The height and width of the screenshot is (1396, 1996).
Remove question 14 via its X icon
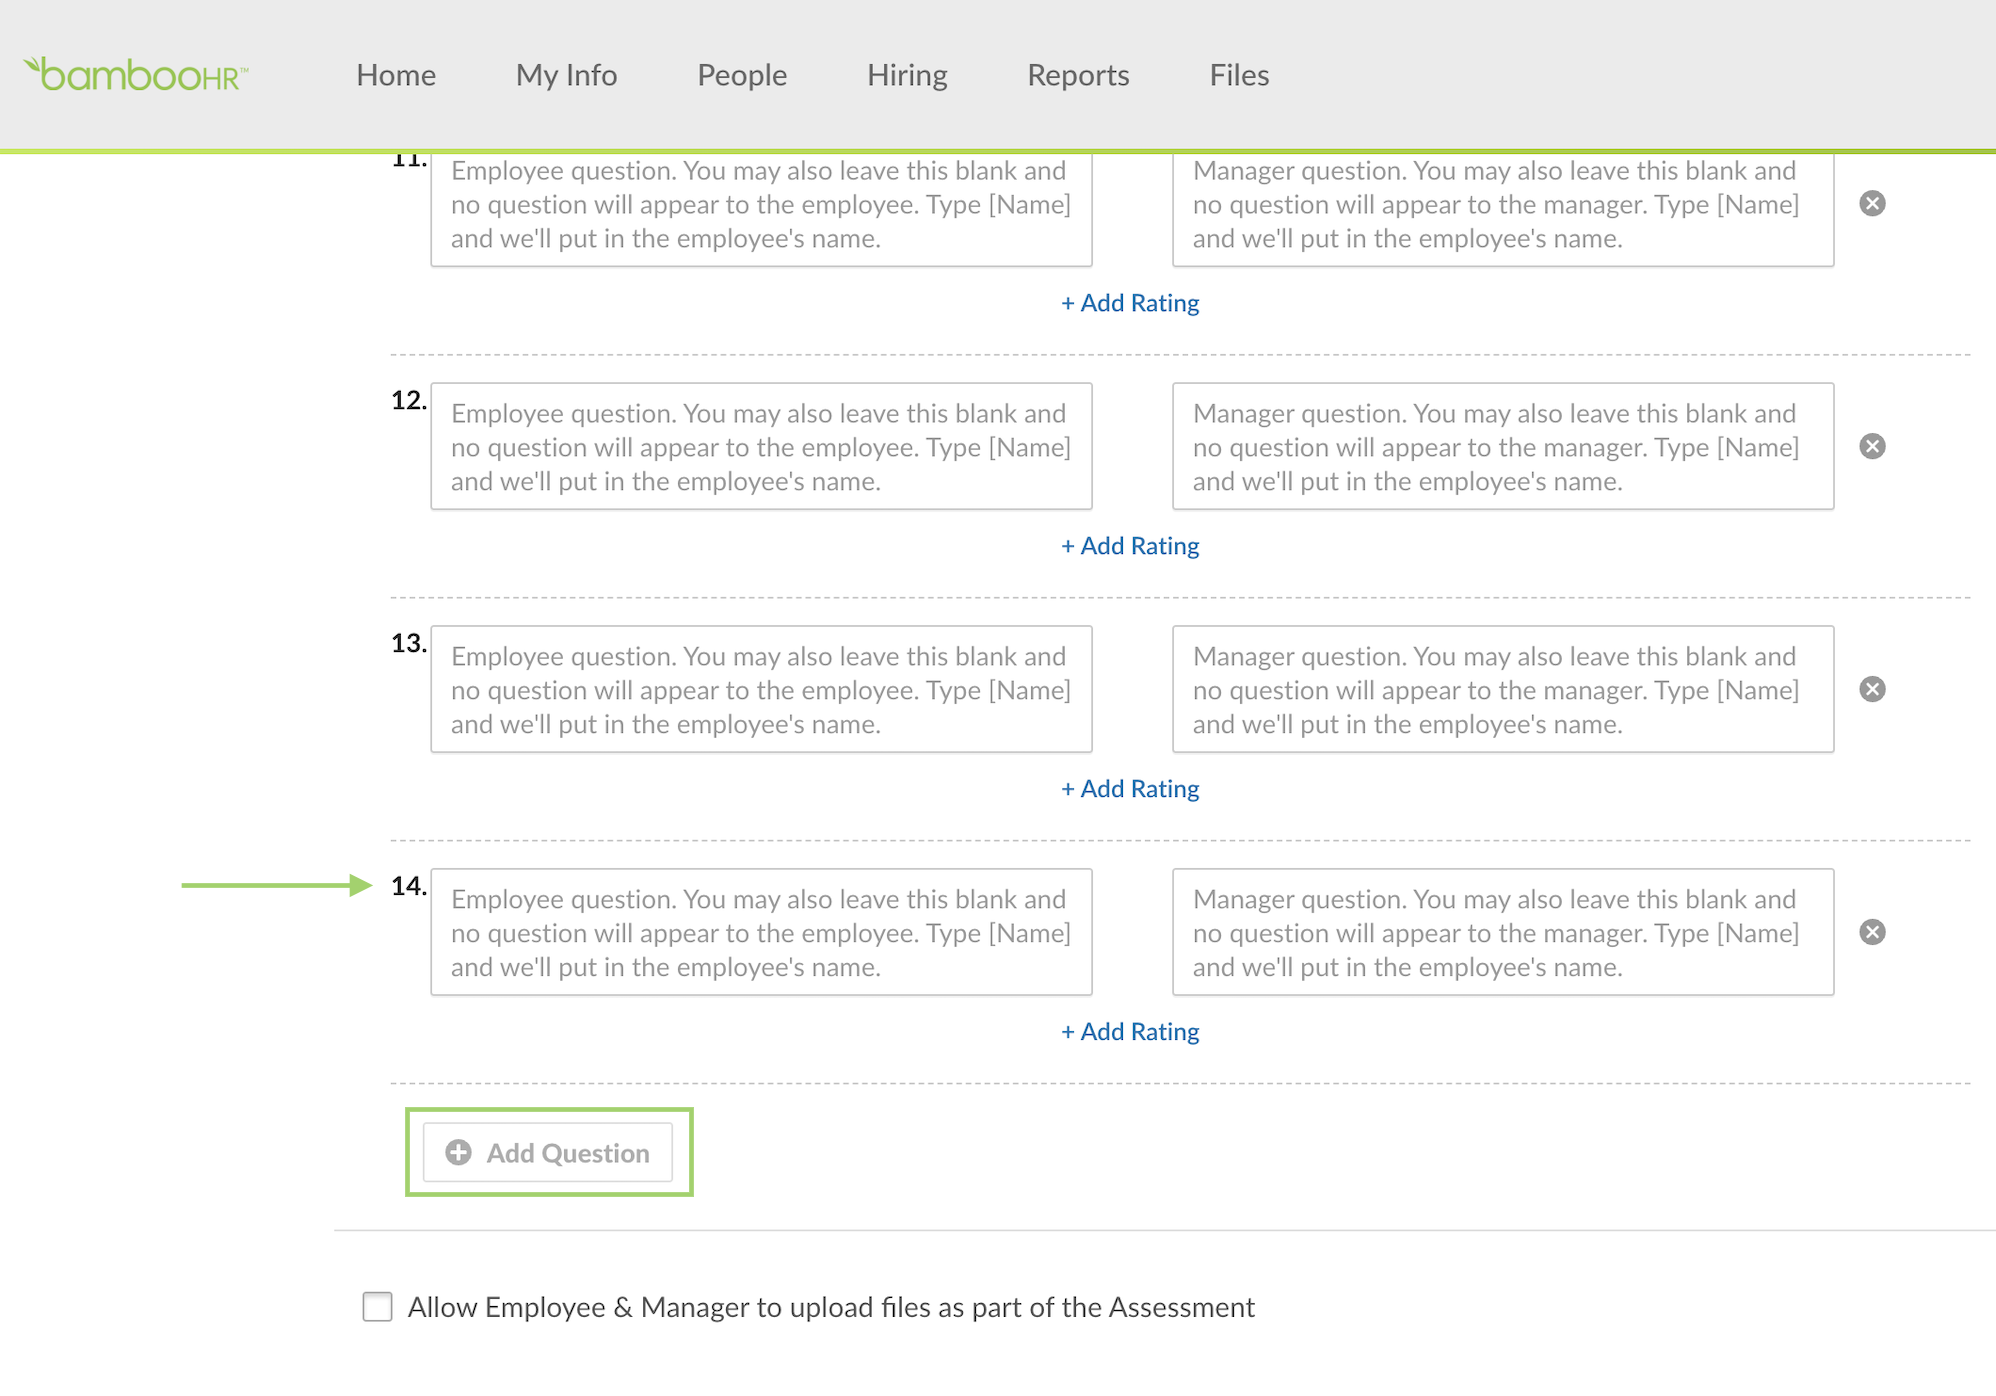pyautogui.click(x=1872, y=933)
